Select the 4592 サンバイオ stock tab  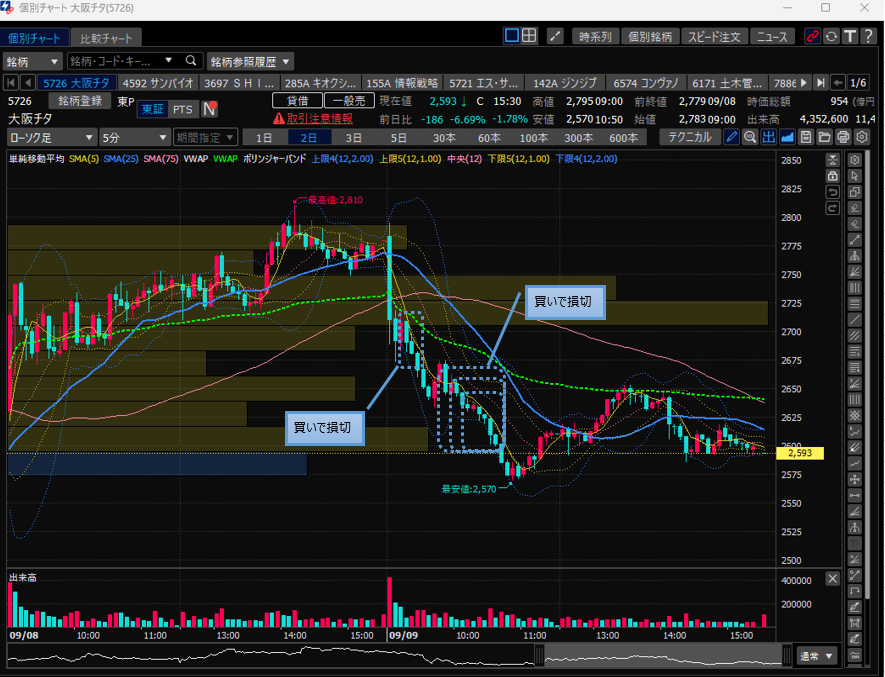pyautogui.click(x=158, y=83)
